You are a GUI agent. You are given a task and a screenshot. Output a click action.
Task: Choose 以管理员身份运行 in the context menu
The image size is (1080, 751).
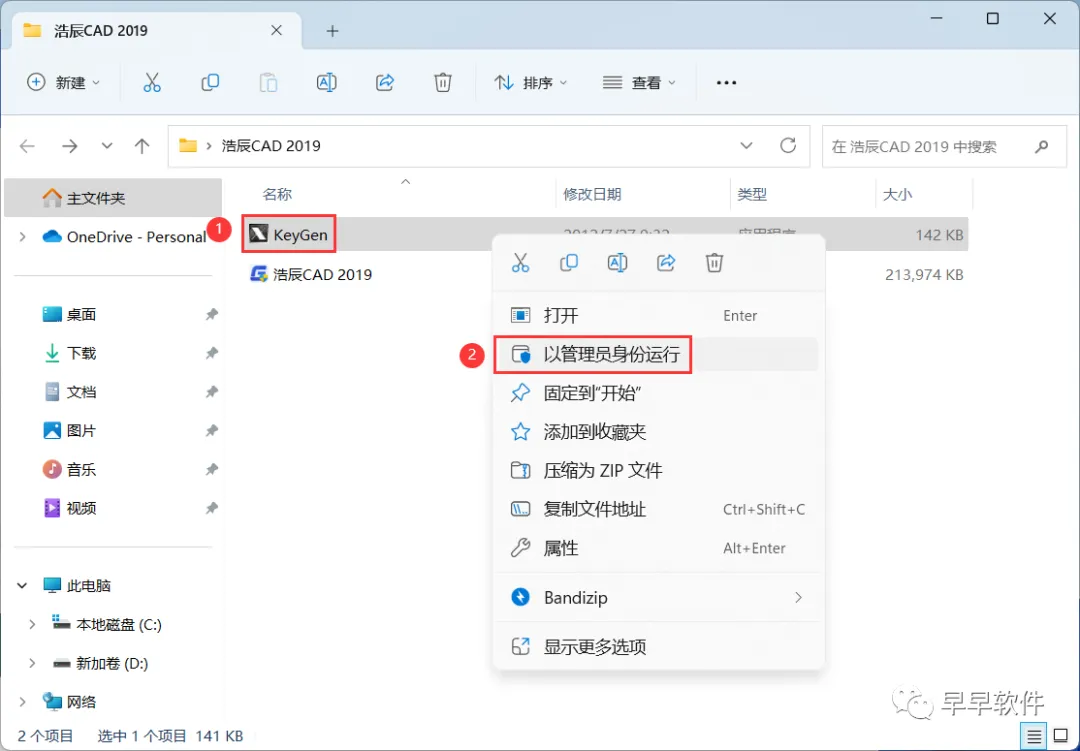pyautogui.click(x=658, y=354)
